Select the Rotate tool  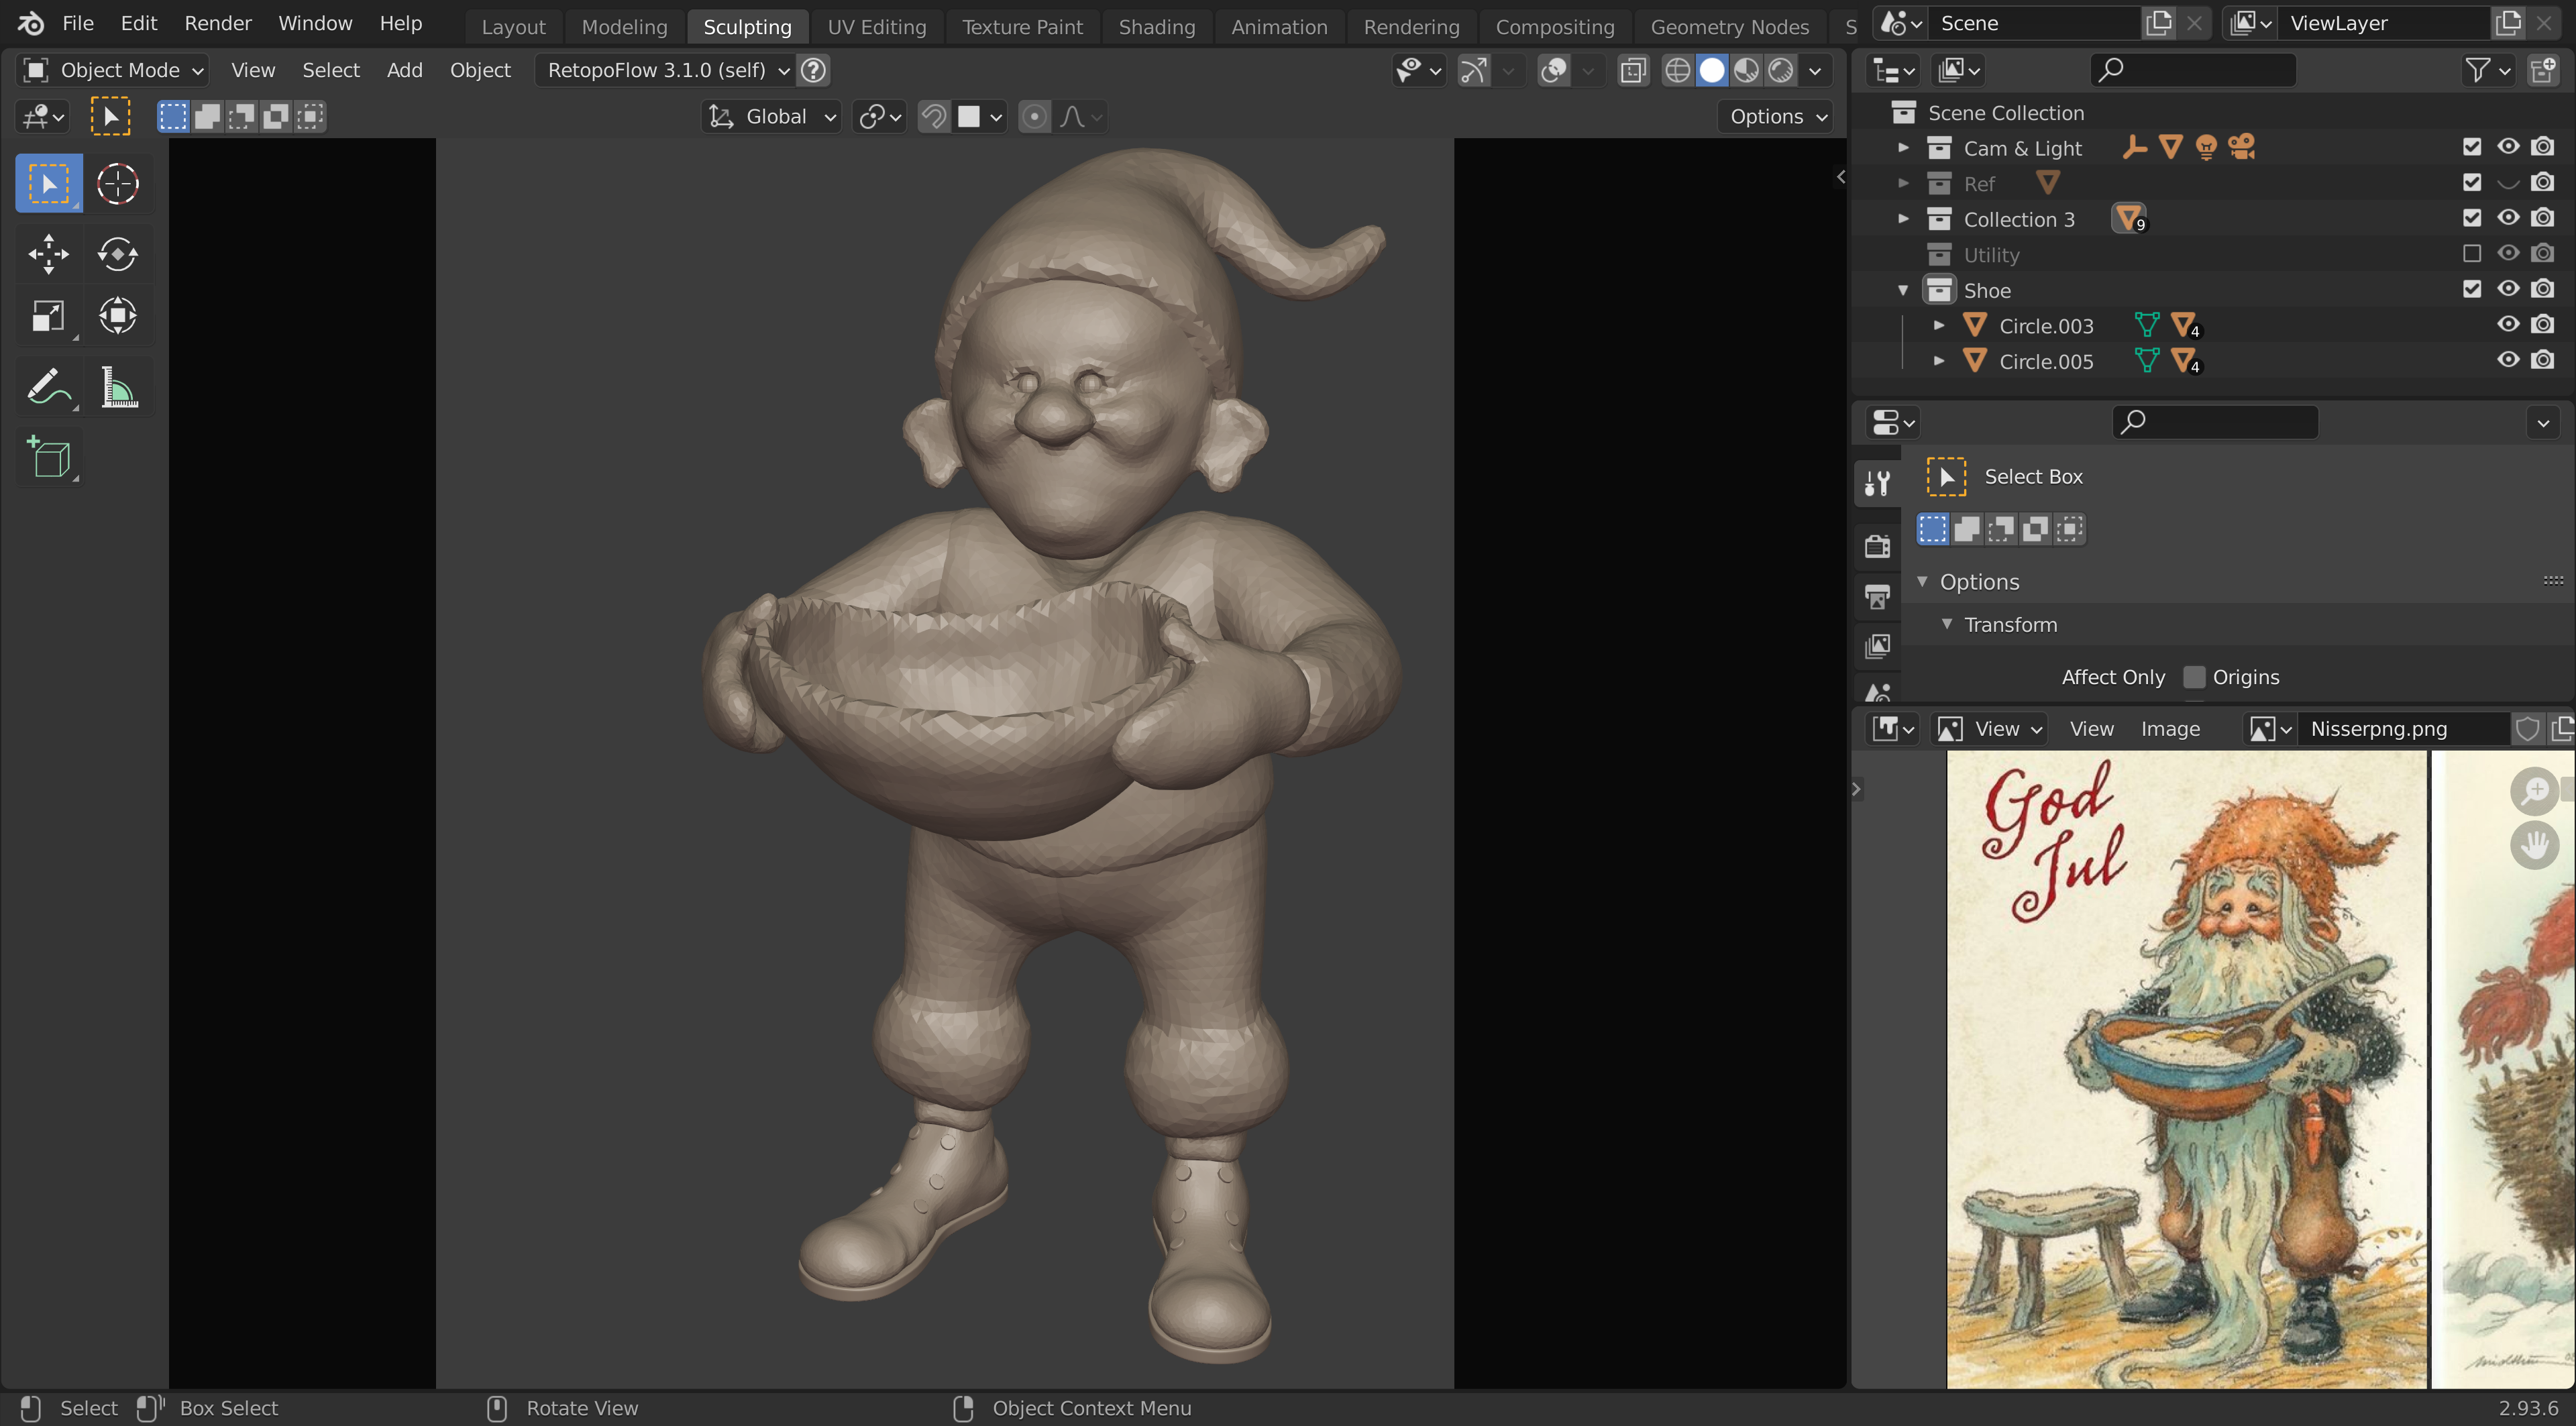(x=117, y=254)
